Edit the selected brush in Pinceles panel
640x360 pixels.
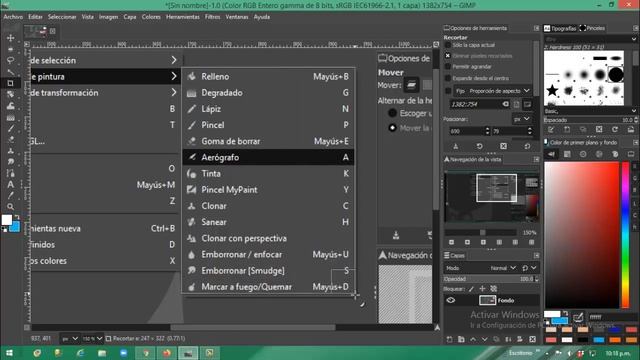click(551, 130)
